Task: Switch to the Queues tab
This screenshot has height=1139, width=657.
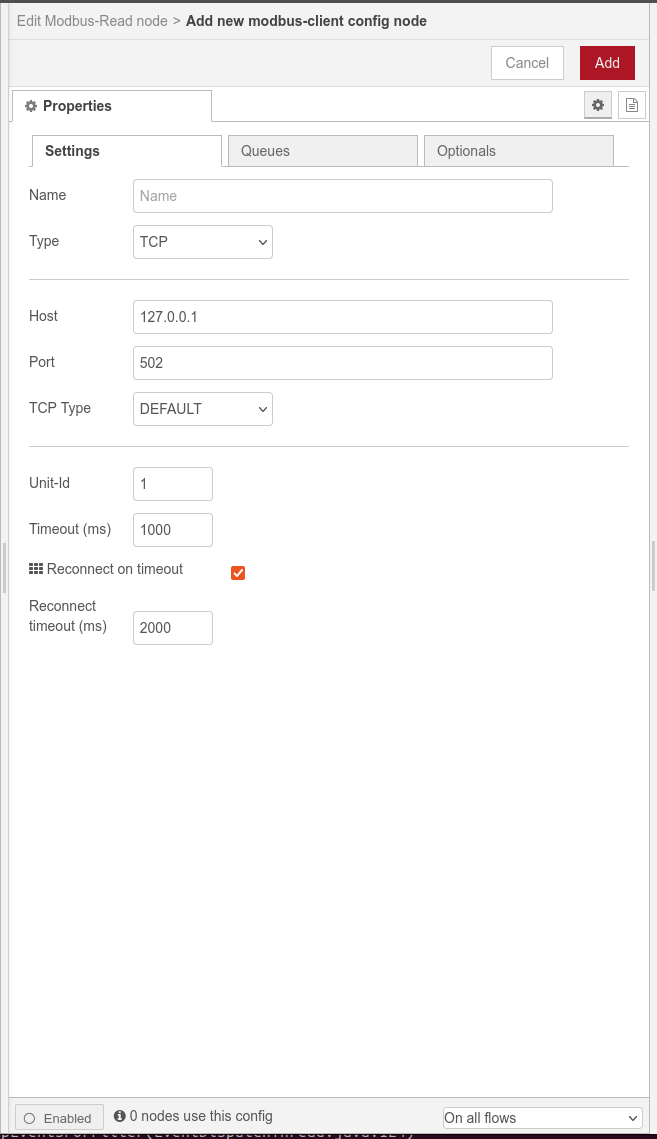Action: [322, 151]
